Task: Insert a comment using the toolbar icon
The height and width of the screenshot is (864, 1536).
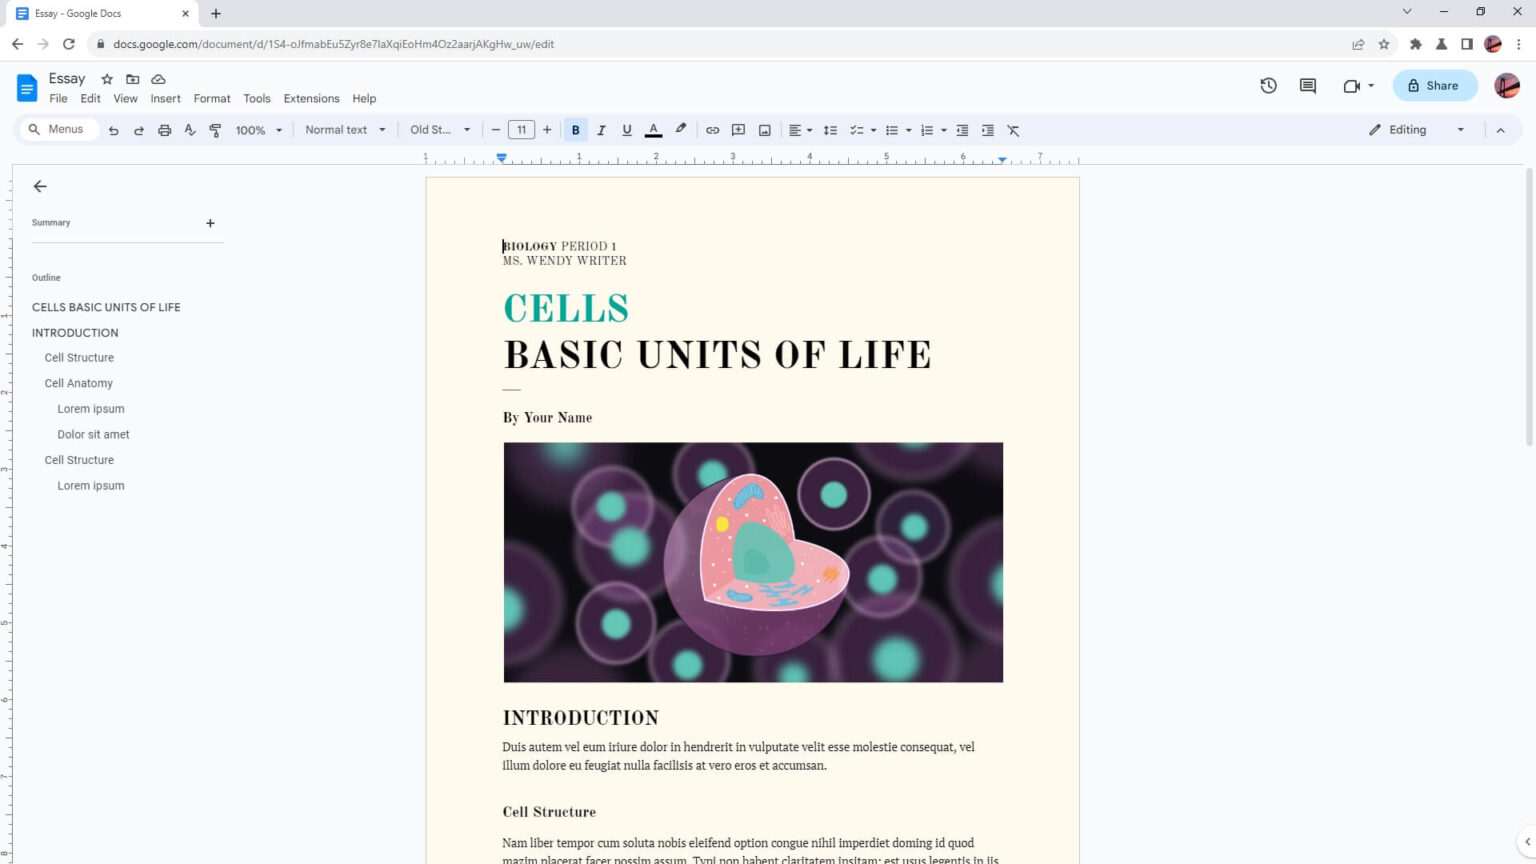Action: click(x=738, y=129)
